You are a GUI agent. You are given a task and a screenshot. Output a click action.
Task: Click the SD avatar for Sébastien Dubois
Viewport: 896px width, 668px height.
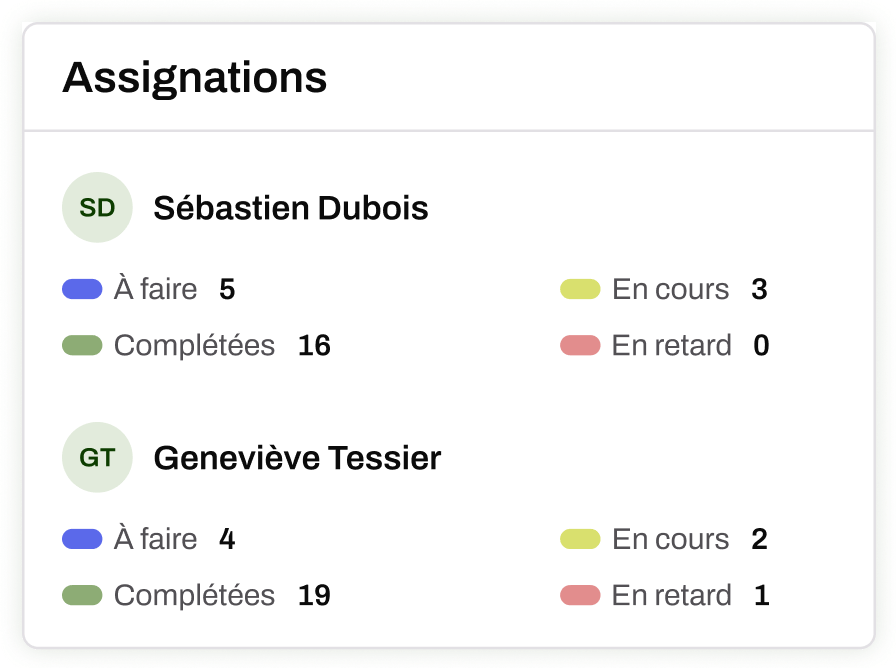[97, 208]
